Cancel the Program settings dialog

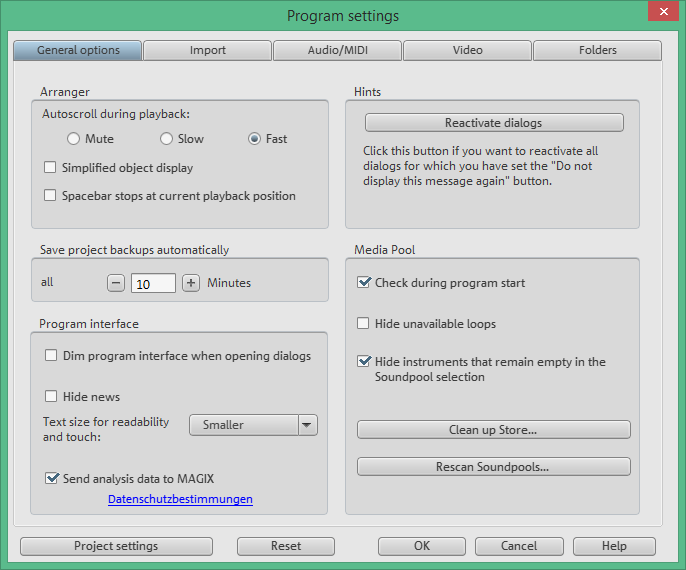coord(519,546)
